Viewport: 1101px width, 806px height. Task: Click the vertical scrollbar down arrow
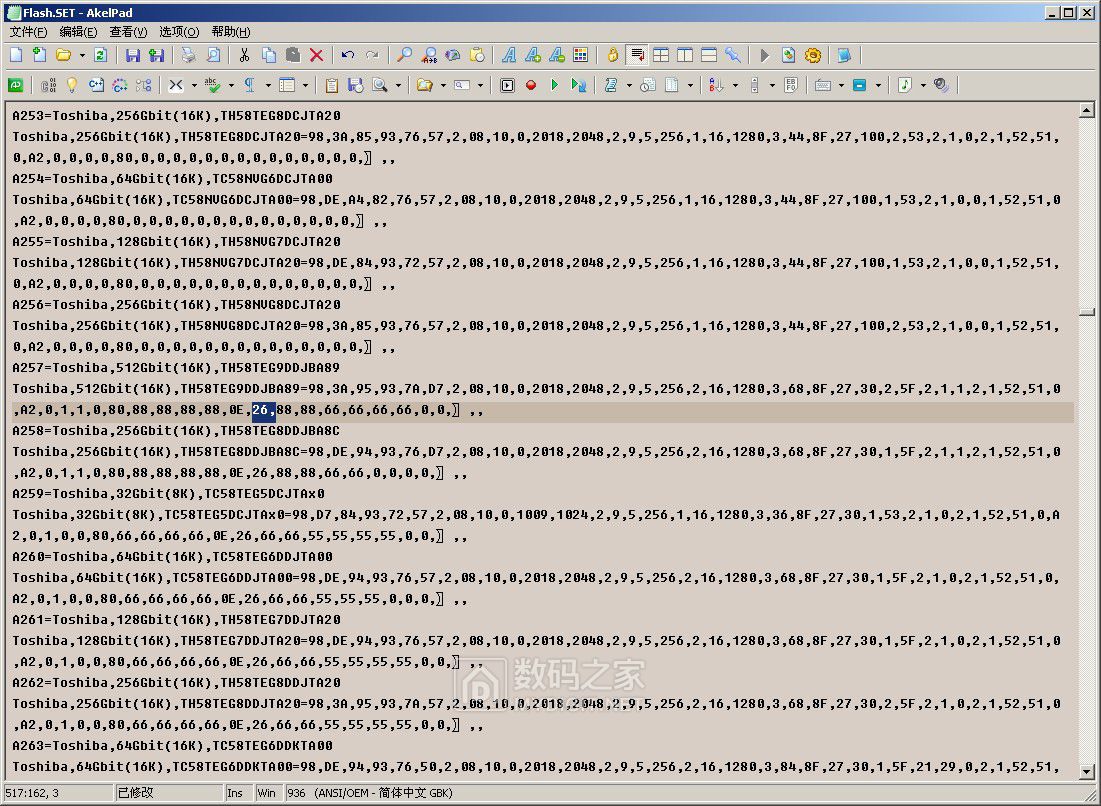(x=1086, y=772)
